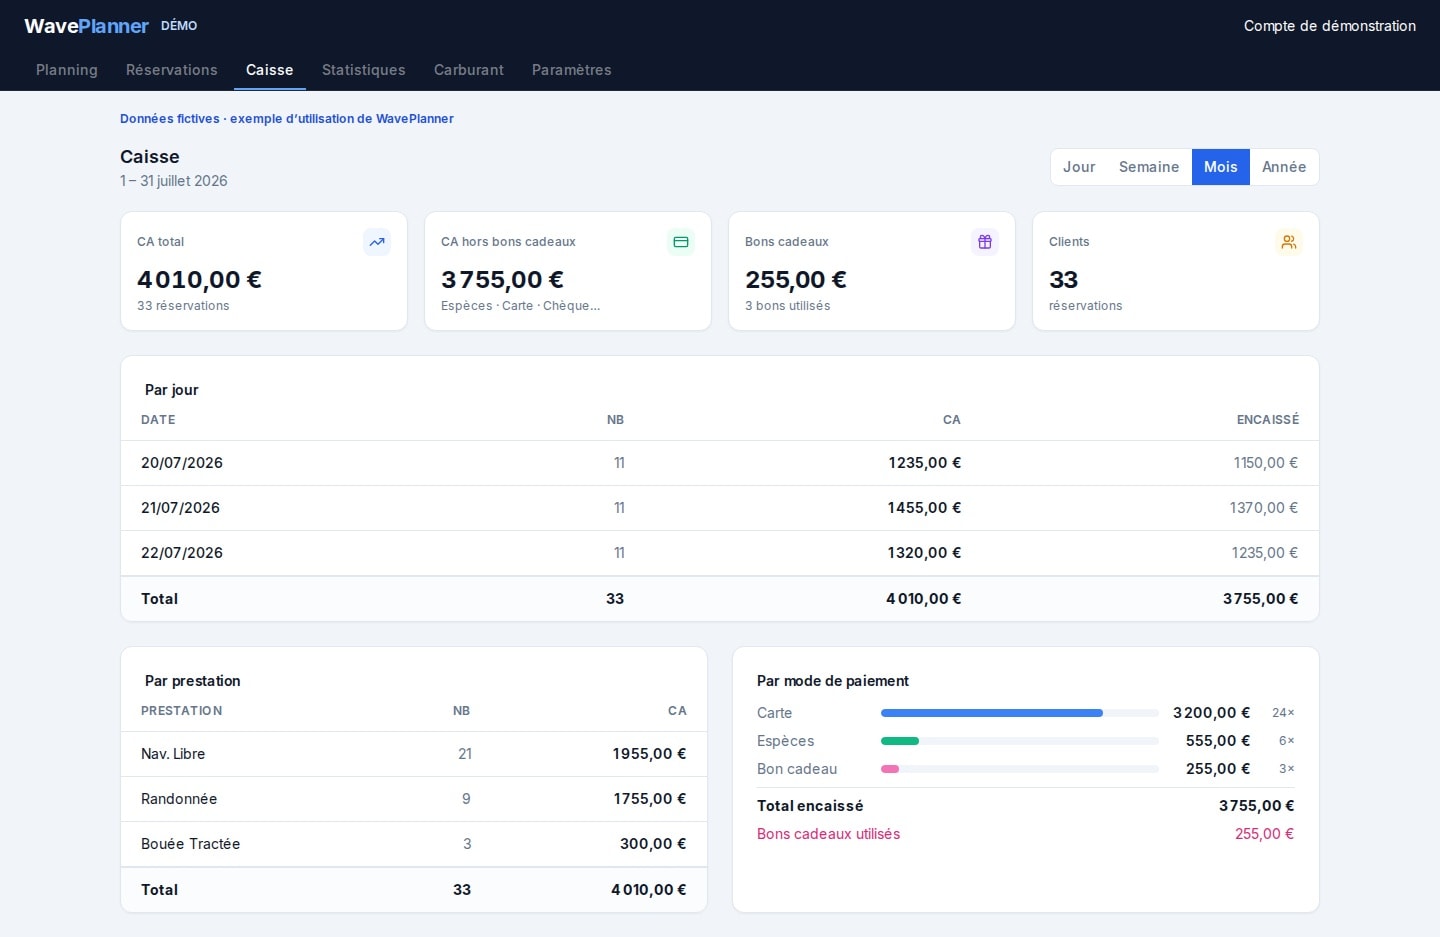
Task: Switch to the Carburant tab
Action: click(x=469, y=70)
